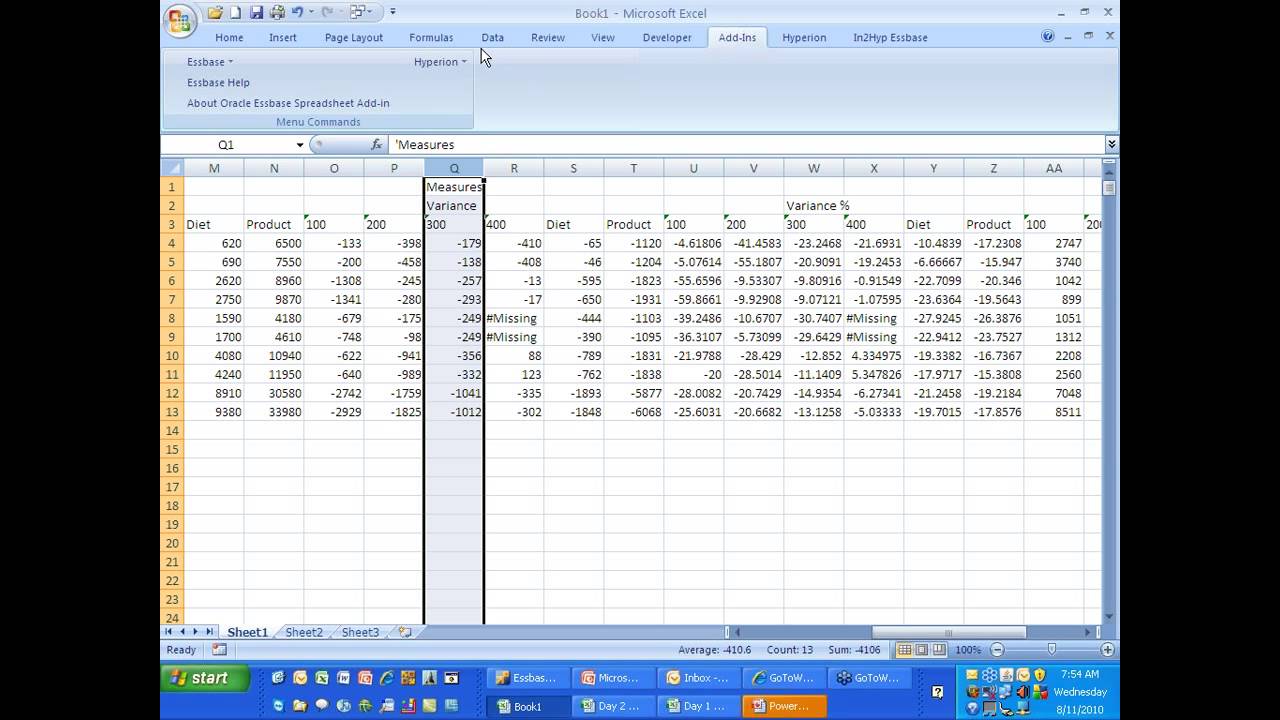Open the Name Box dropdown arrow
The width and height of the screenshot is (1280, 720).
(299, 145)
